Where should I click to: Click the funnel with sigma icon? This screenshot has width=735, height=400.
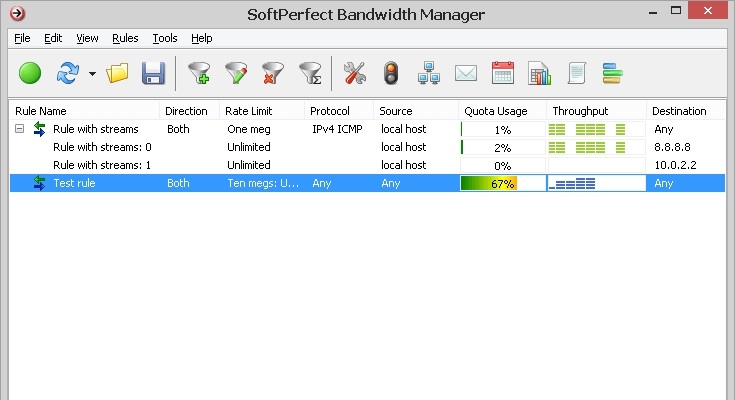310,74
